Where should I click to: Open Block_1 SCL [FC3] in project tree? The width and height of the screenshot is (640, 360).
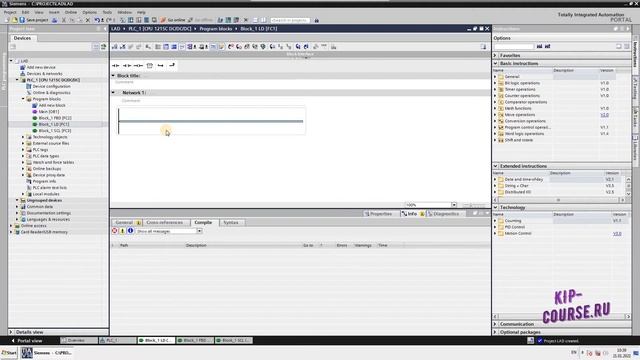[55, 131]
